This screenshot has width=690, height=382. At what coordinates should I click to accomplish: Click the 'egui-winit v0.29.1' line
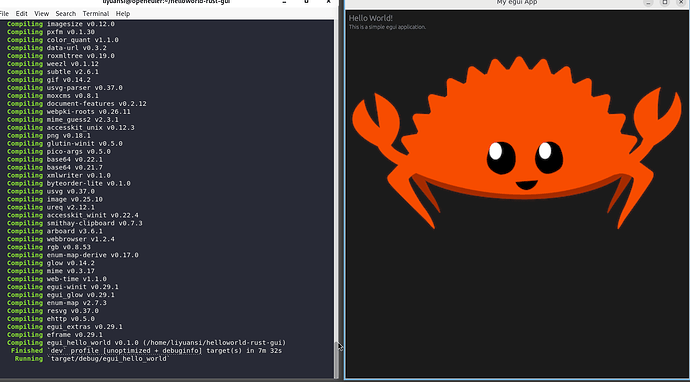[62, 287]
